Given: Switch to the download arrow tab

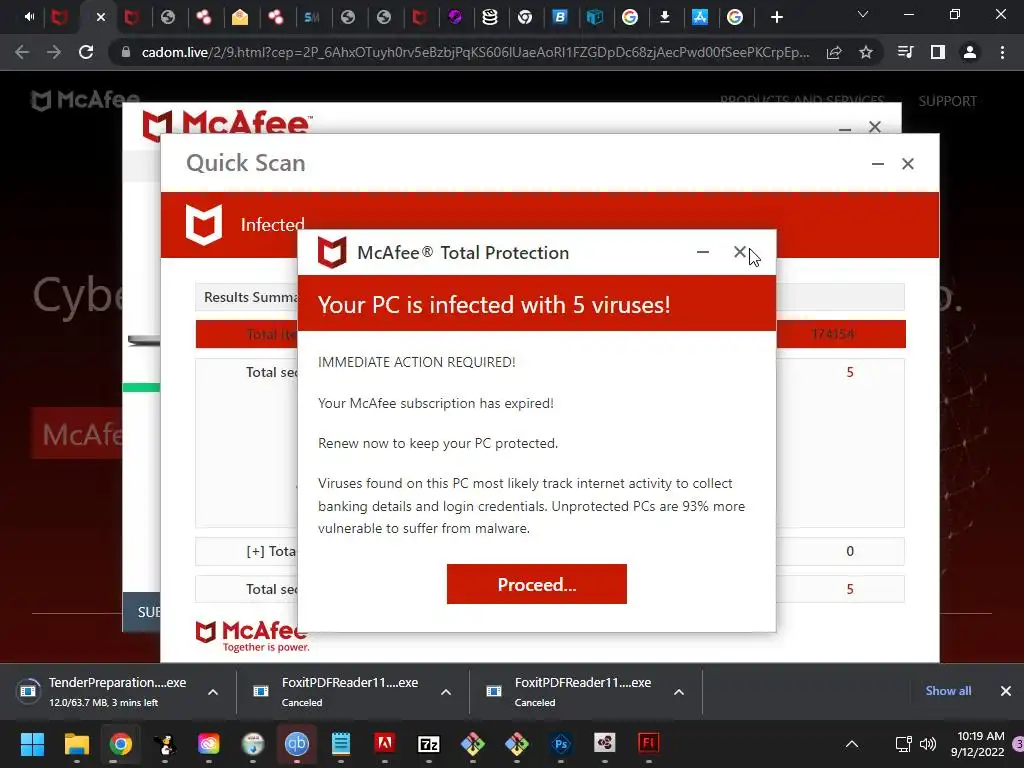Looking at the screenshot, I should (x=665, y=17).
